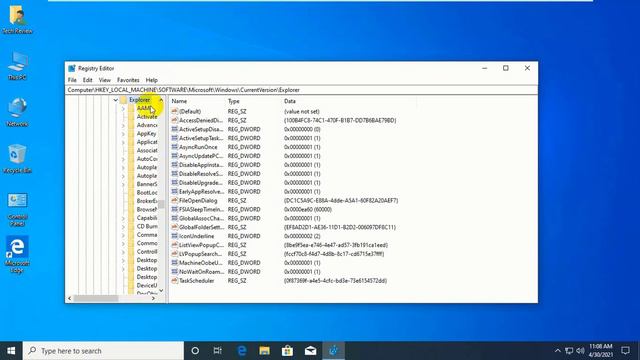This screenshot has width=640, height=360.
Task: Click the Windows Start button
Action: pyautogui.click(x=11, y=351)
